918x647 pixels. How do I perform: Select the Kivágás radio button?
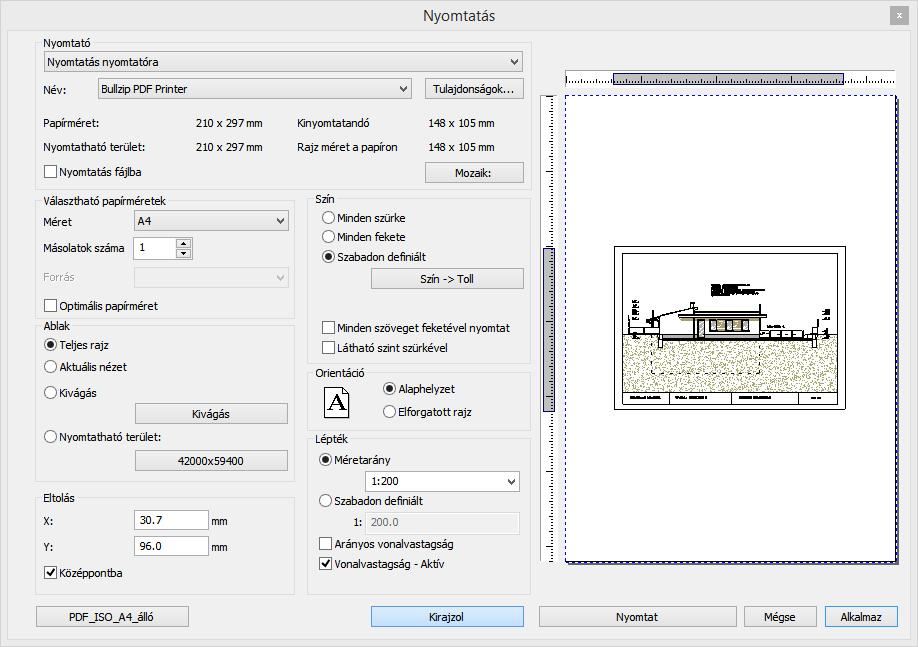[51, 393]
